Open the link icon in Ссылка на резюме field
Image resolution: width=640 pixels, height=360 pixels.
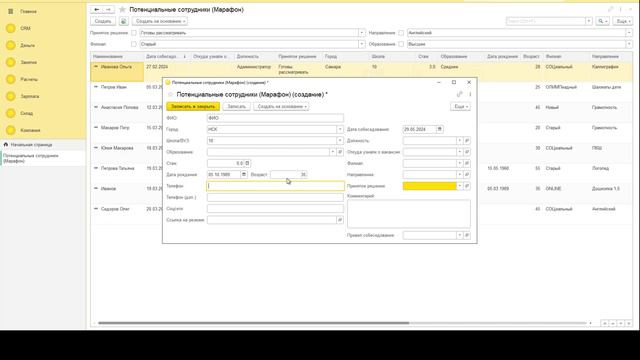tap(340, 220)
